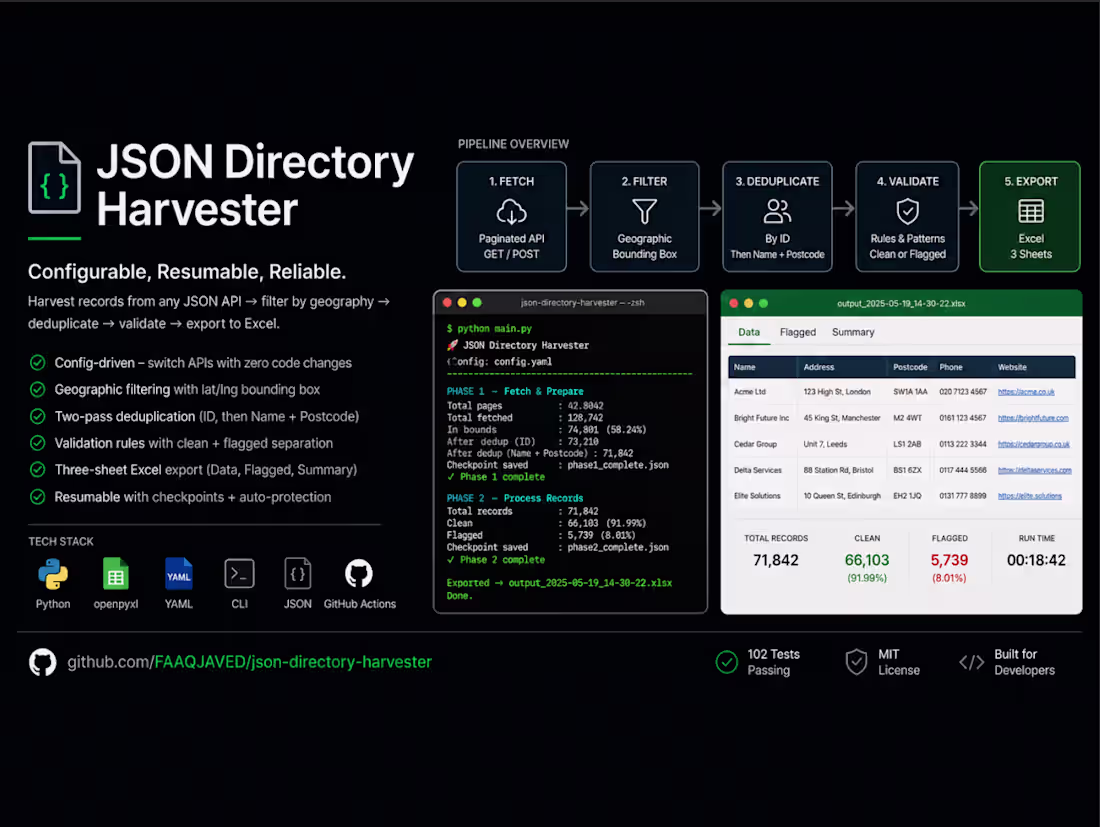Open the Data sheet tab

point(749,332)
